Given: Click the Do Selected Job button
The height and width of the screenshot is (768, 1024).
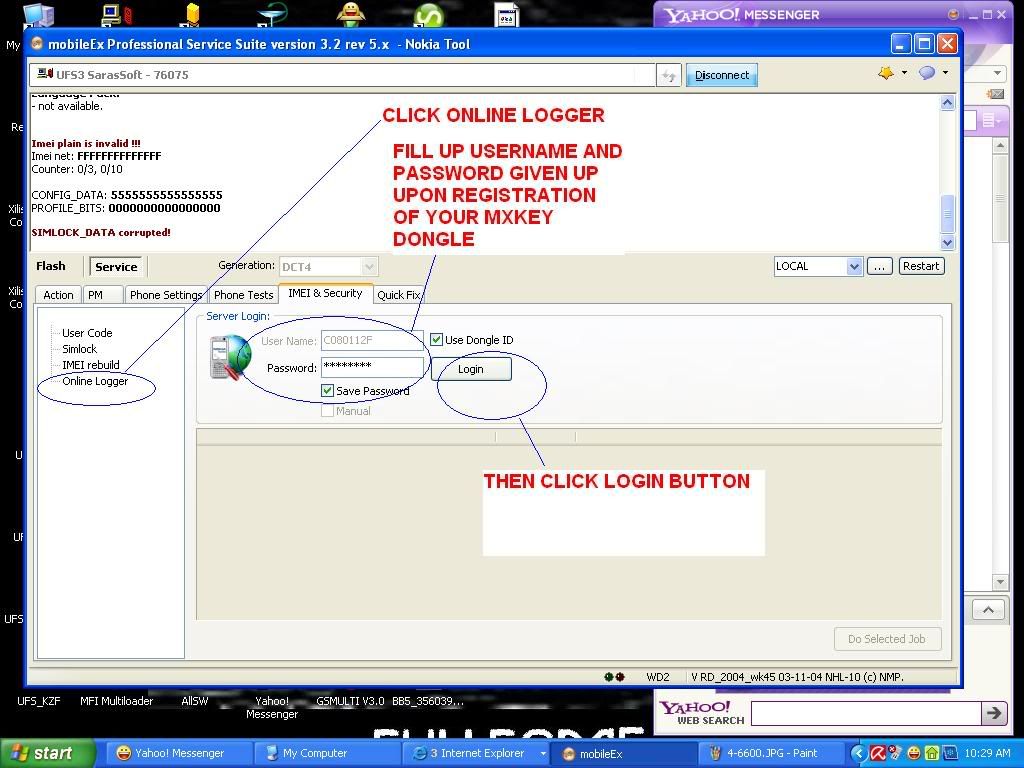Looking at the screenshot, I should (887, 639).
